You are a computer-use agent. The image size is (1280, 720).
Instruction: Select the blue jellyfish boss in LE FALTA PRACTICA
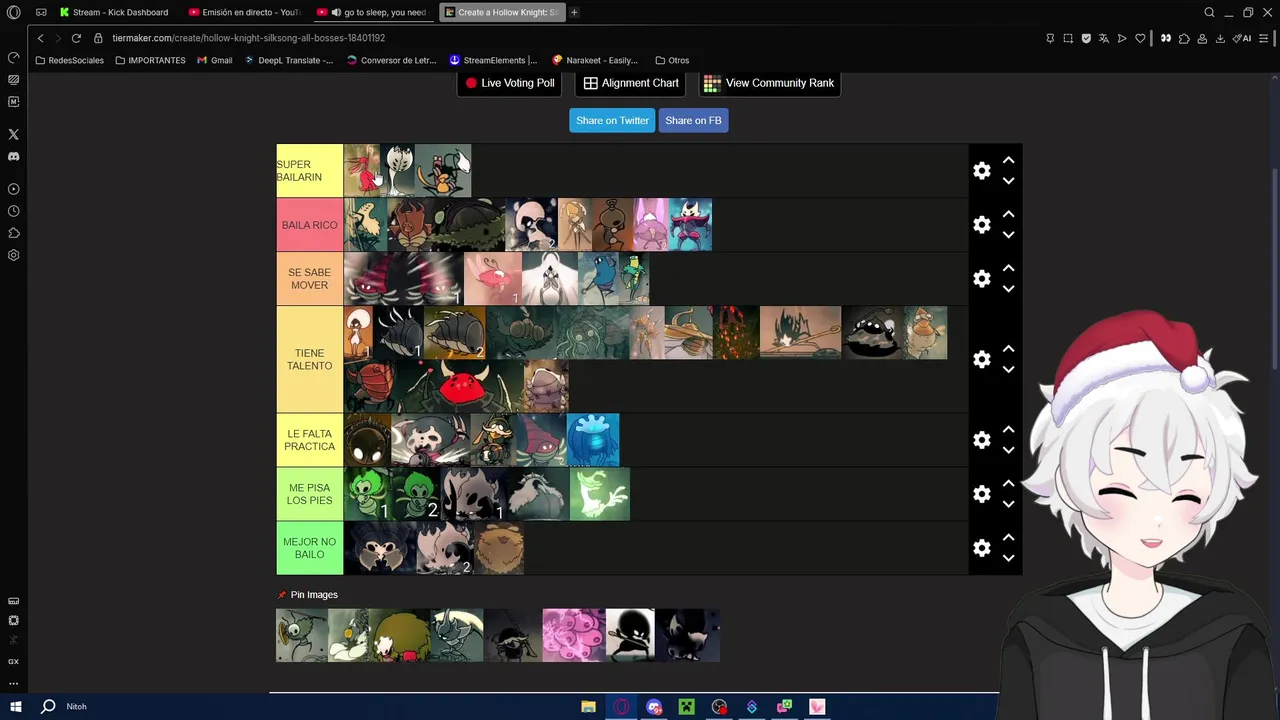593,440
